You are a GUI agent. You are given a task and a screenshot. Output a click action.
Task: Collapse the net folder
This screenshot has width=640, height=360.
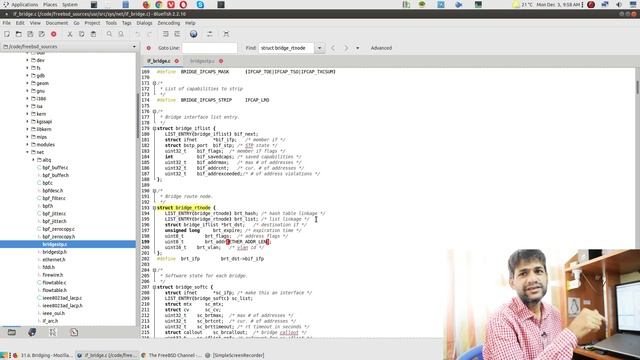pyautogui.click(x=27, y=152)
